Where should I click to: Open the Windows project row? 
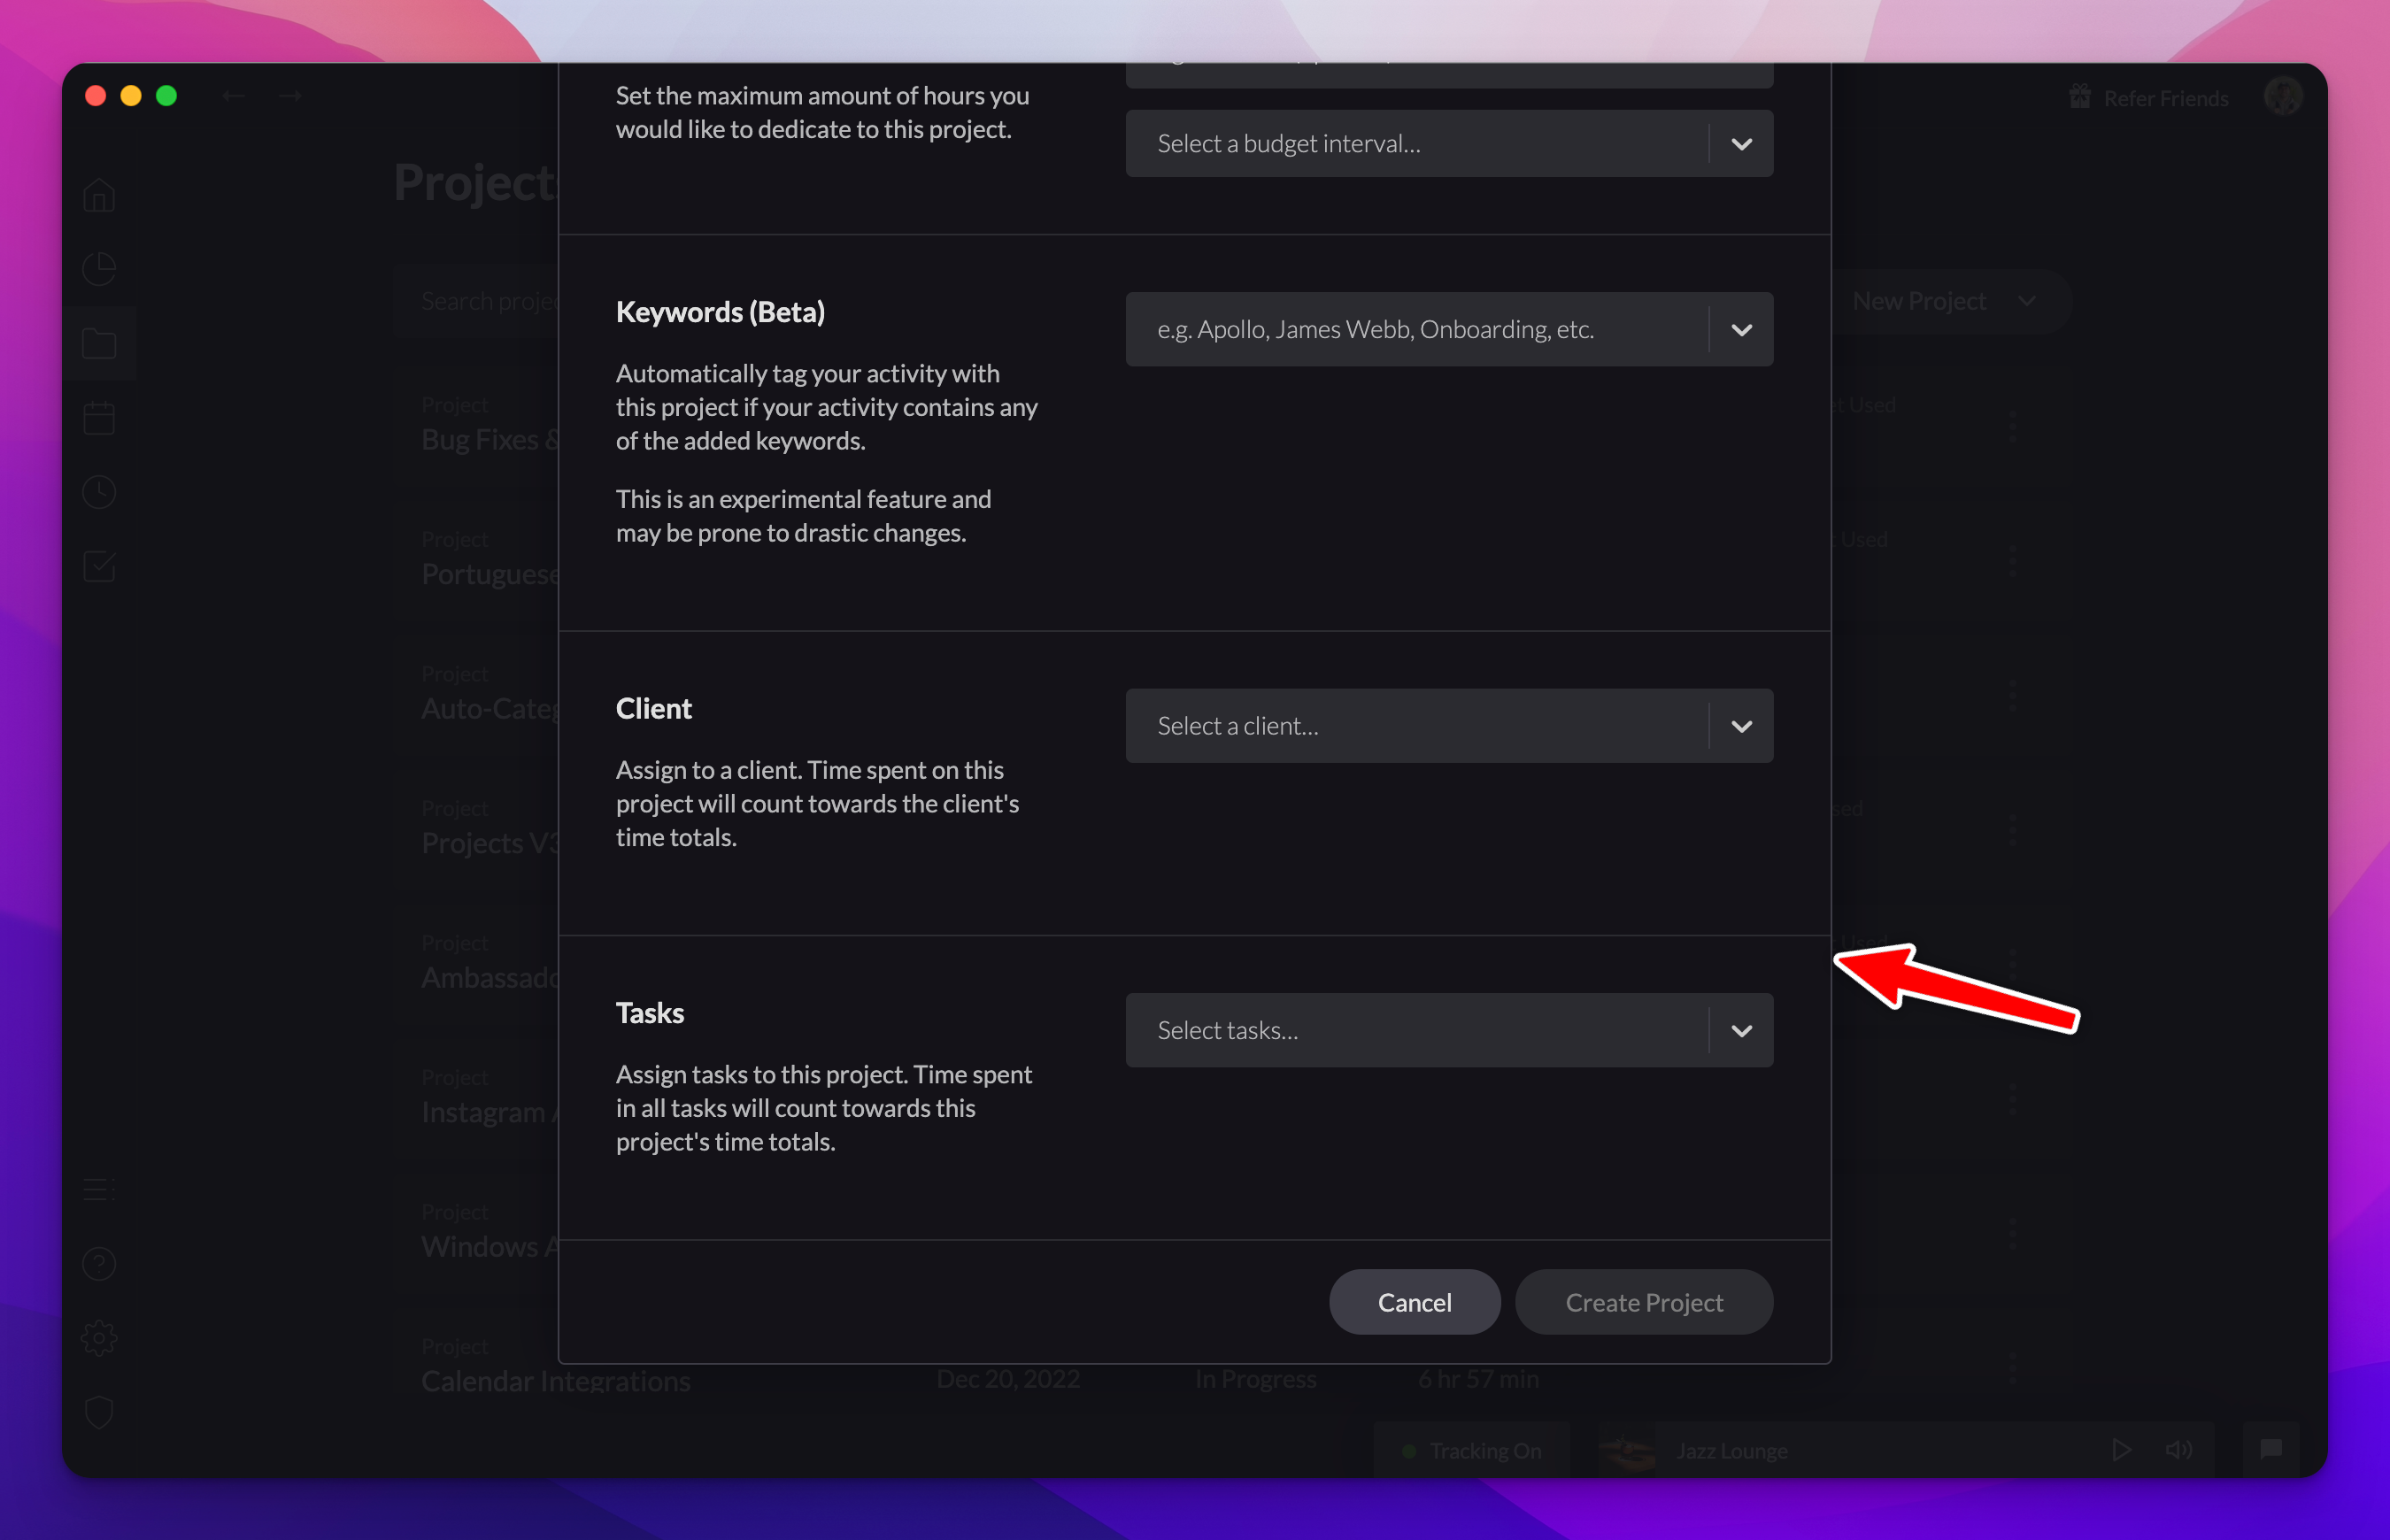point(489,1246)
